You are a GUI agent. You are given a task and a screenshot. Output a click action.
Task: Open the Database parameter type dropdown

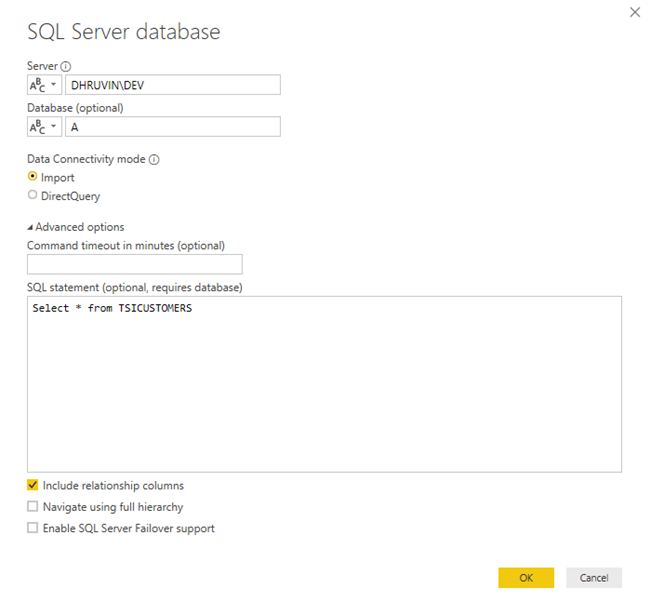tap(53, 127)
